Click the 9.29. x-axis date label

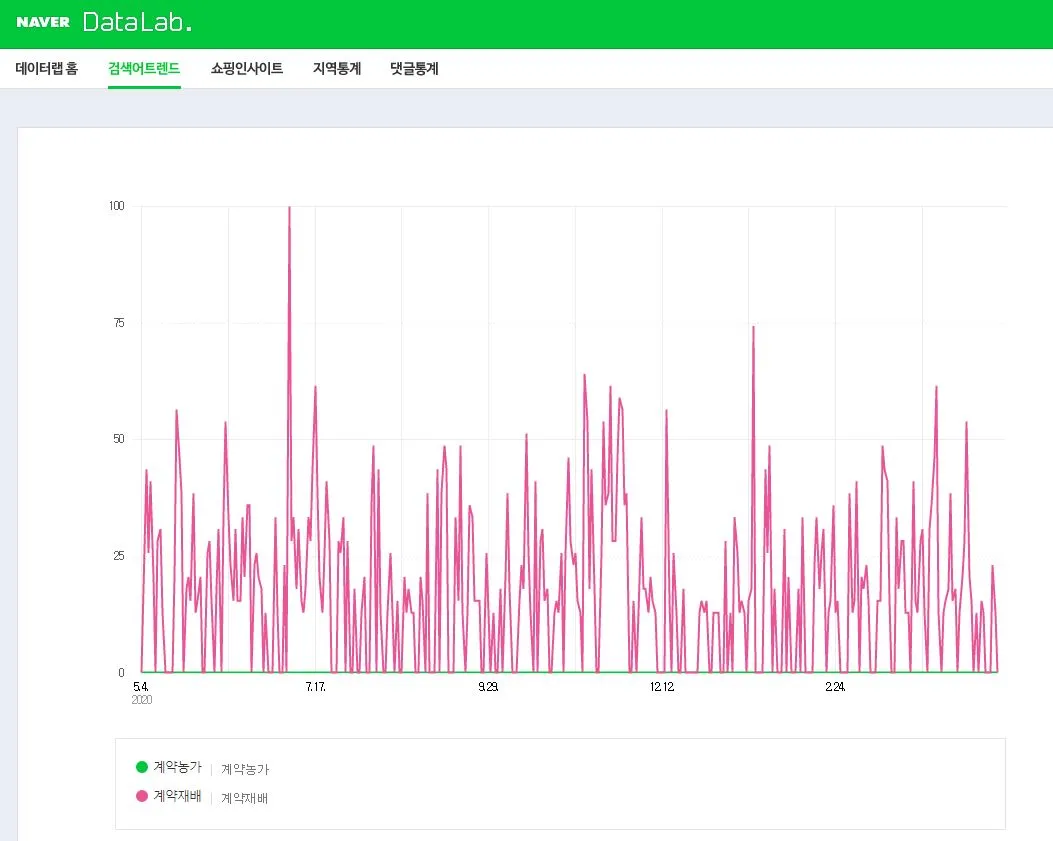[x=488, y=687]
